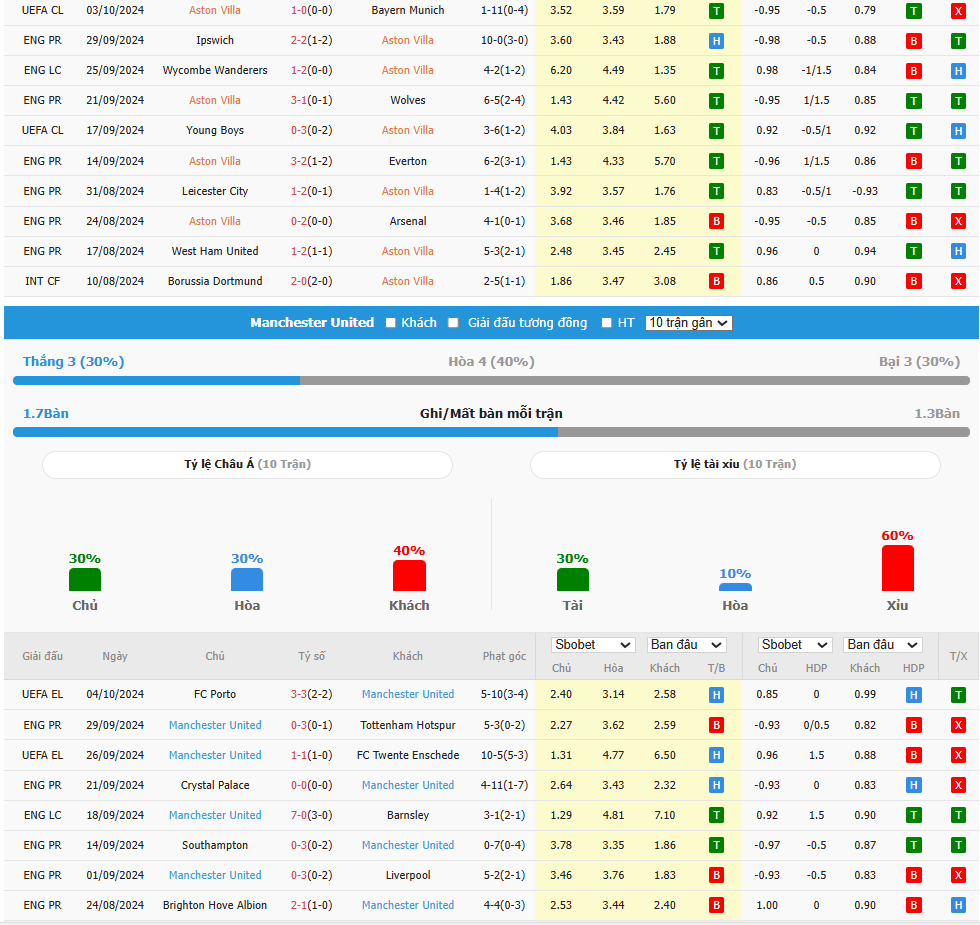The image size is (980, 925).
Task: Click the T/B red B badge in Tottenham Hotspur row
Action: point(716,725)
